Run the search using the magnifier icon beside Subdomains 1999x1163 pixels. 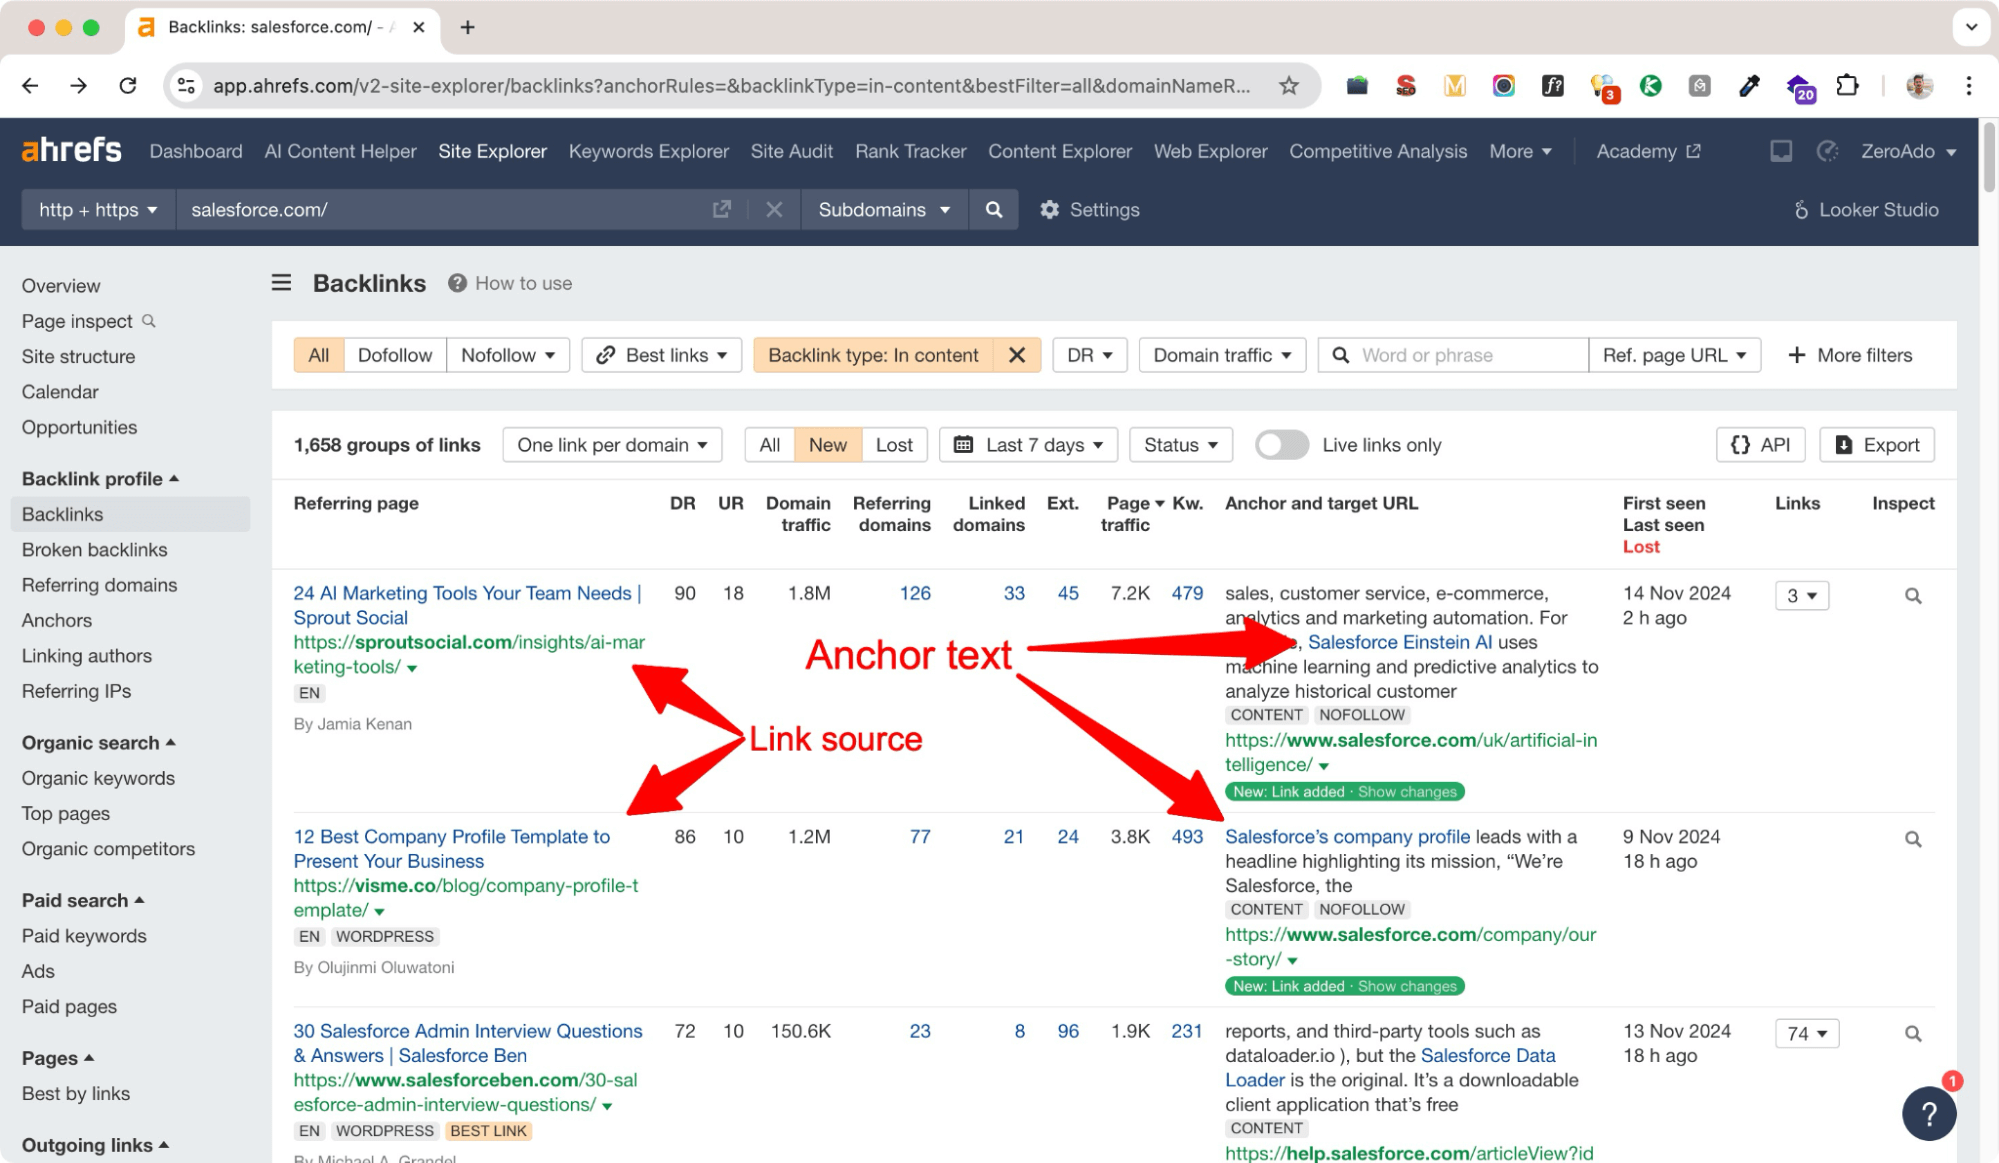coord(993,210)
